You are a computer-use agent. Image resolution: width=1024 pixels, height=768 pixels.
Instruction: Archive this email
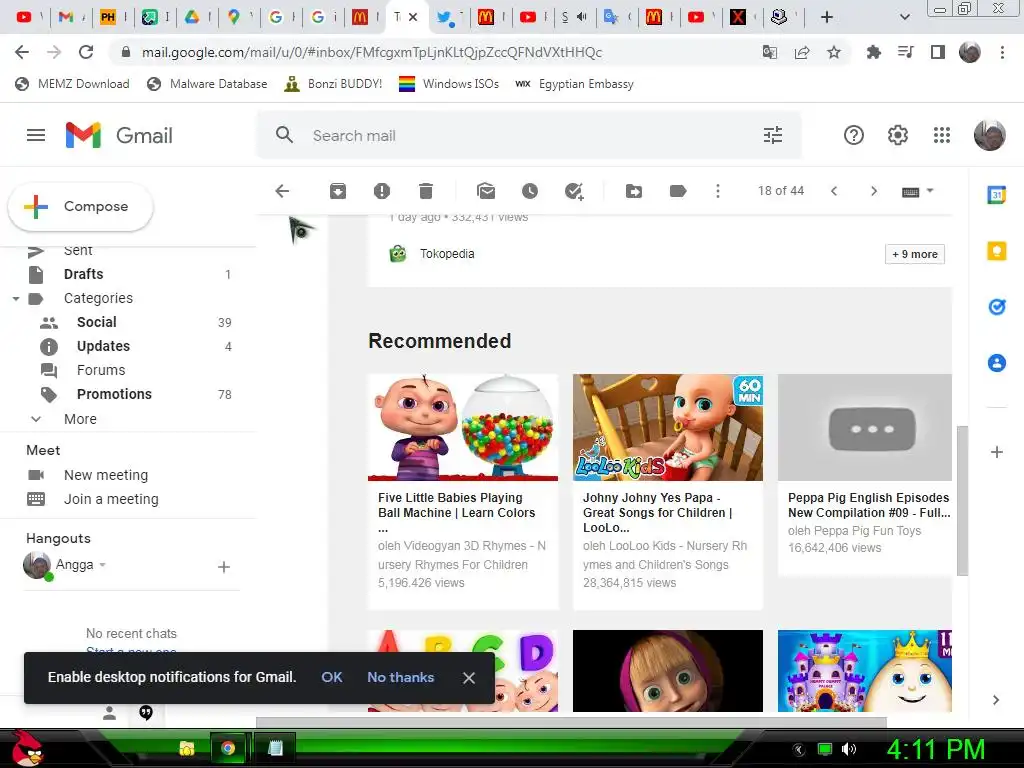pos(338,191)
